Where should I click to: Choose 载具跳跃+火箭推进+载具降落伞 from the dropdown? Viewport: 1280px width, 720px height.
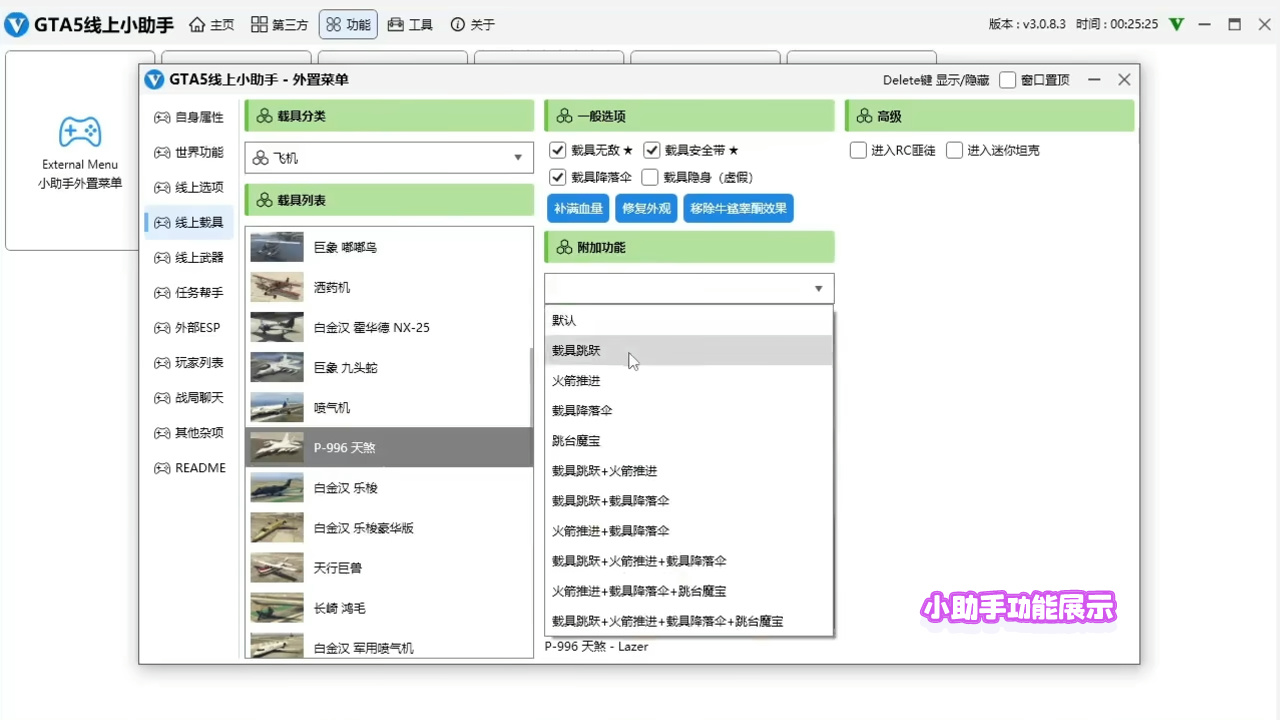(689, 560)
